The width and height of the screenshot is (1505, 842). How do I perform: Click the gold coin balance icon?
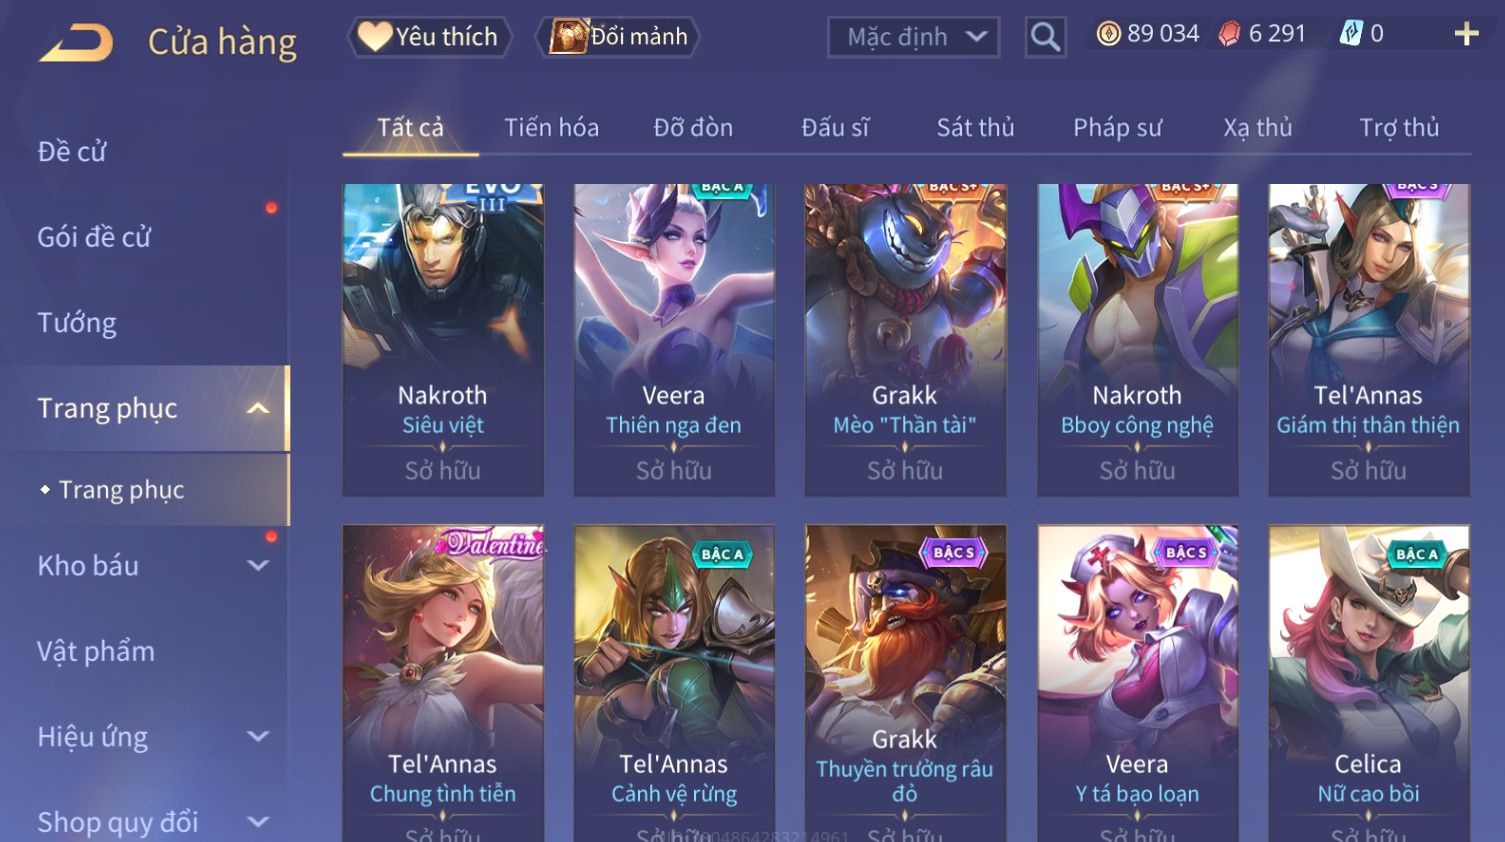(x=1108, y=34)
